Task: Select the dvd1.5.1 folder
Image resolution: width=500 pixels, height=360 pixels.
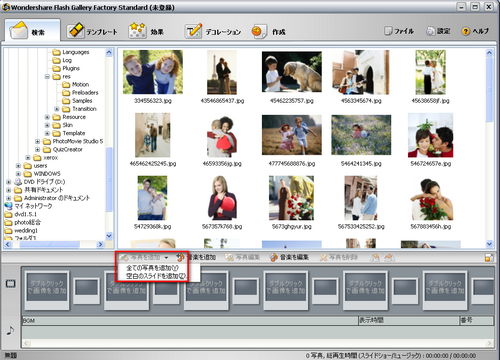Action: pyautogui.click(x=21, y=214)
